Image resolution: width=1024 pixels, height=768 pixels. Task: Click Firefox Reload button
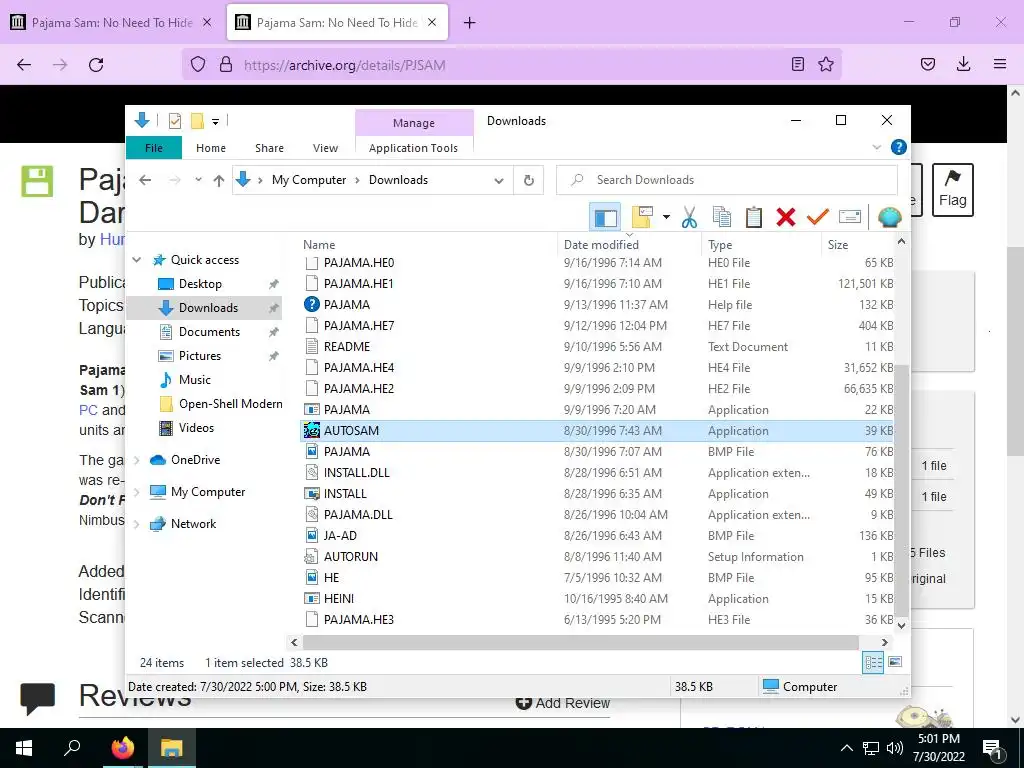pos(96,65)
